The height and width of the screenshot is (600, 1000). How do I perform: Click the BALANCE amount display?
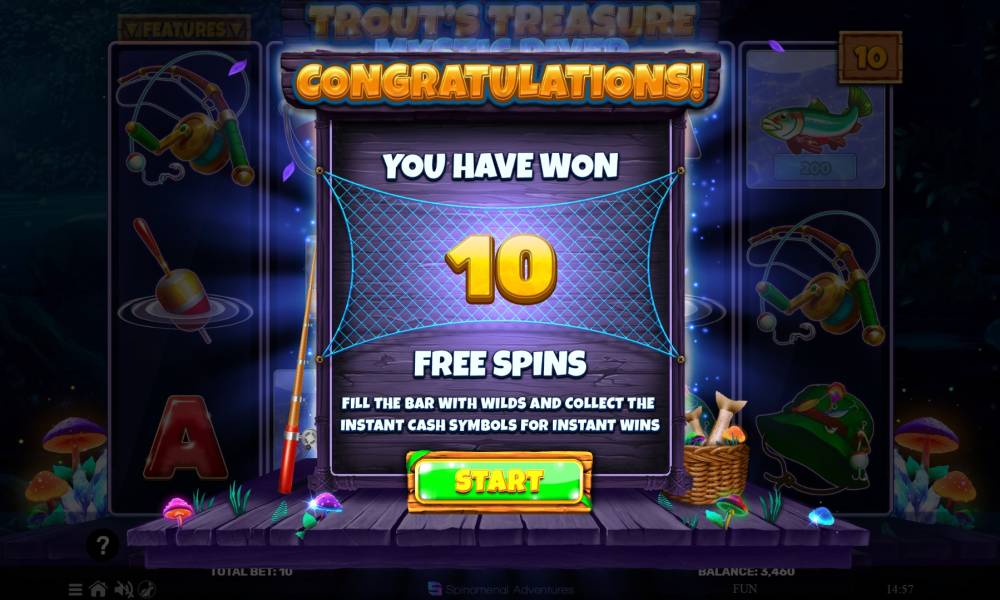pyautogui.click(x=746, y=571)
